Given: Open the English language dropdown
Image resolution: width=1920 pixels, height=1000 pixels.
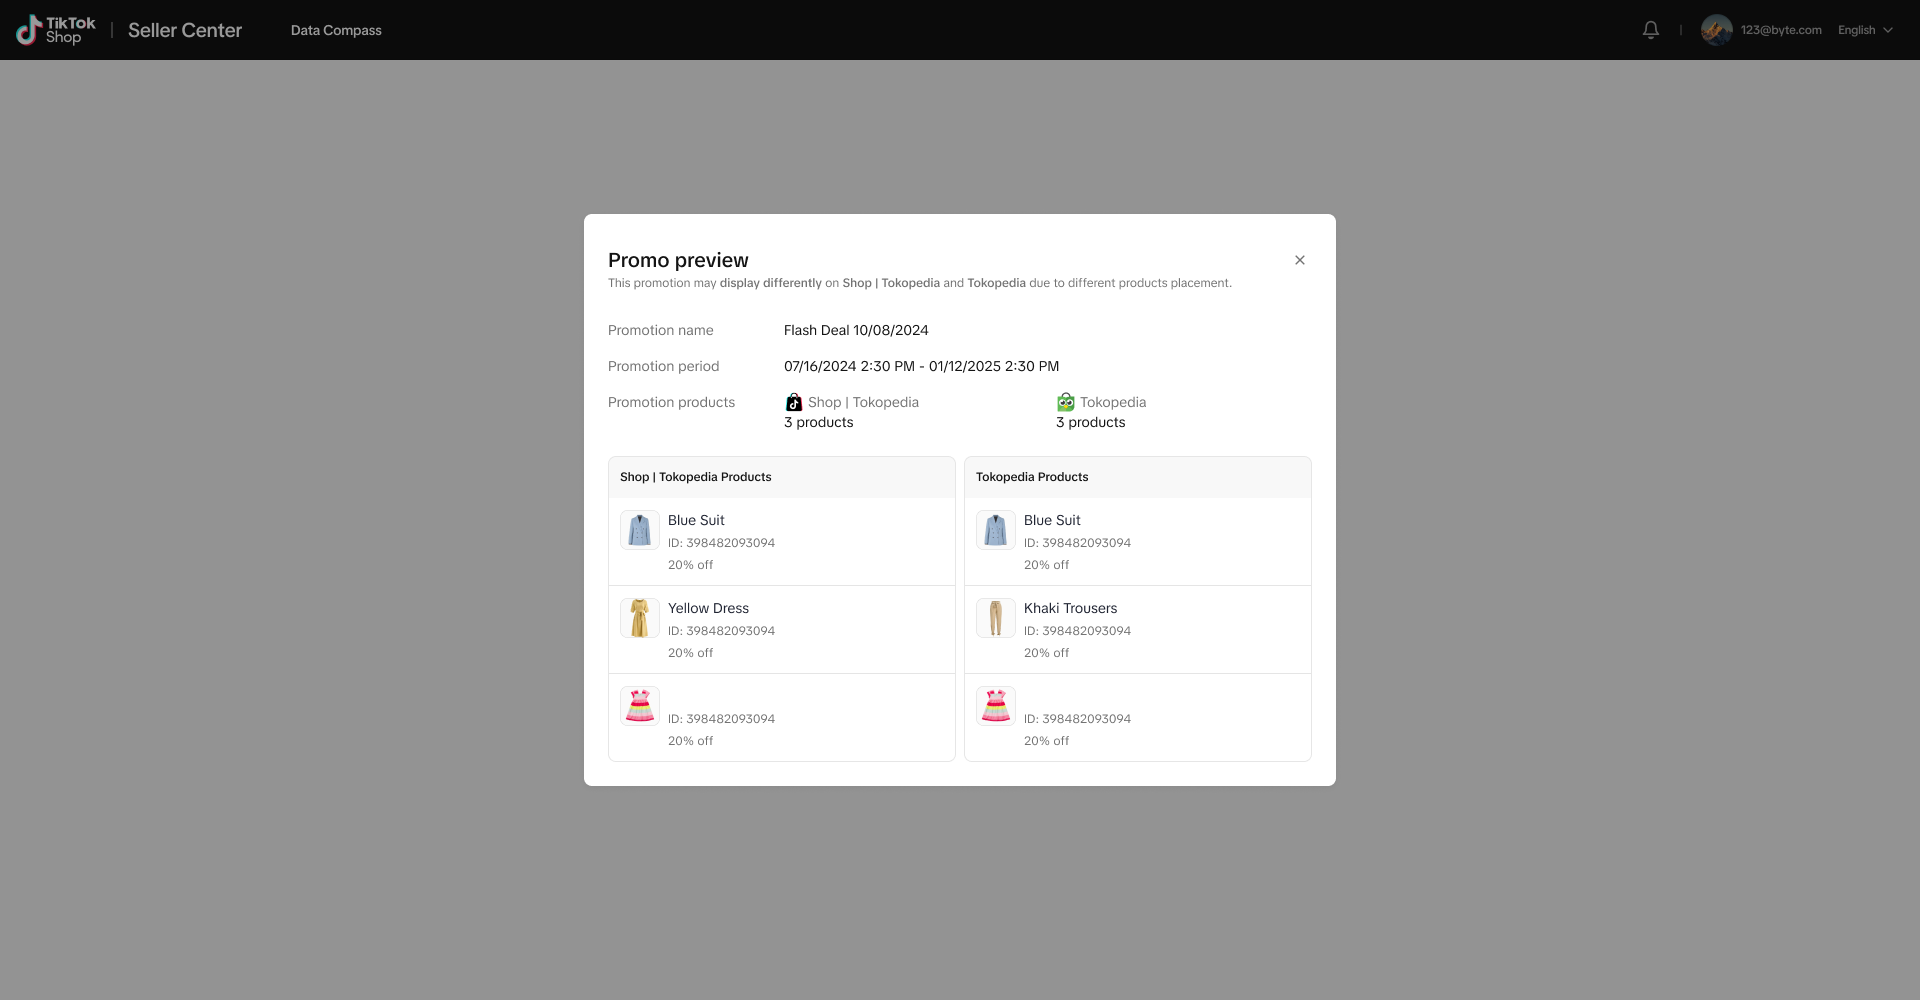Looking at the screenshot, I should (x=1865, y=30).
